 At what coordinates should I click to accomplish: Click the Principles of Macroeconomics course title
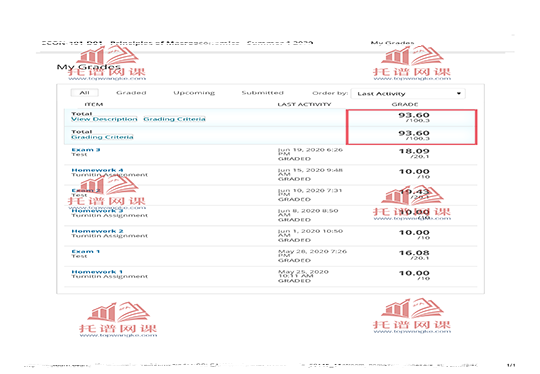click(175, 43)
